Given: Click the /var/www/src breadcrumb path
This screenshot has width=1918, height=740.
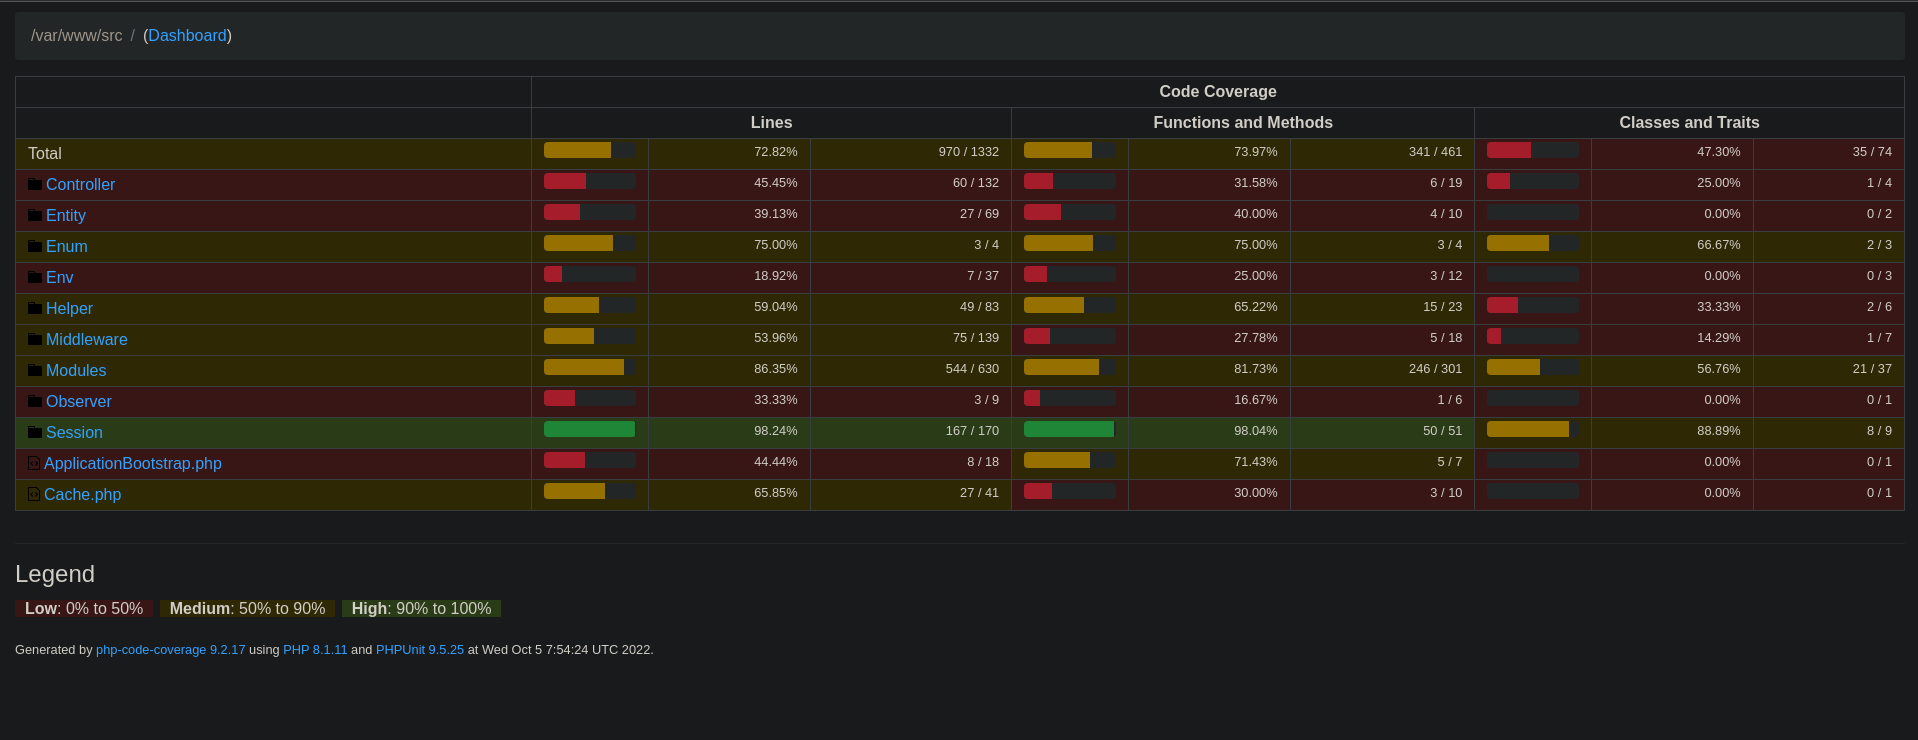Looking at the screenshot, I should [x=76, y=36].
